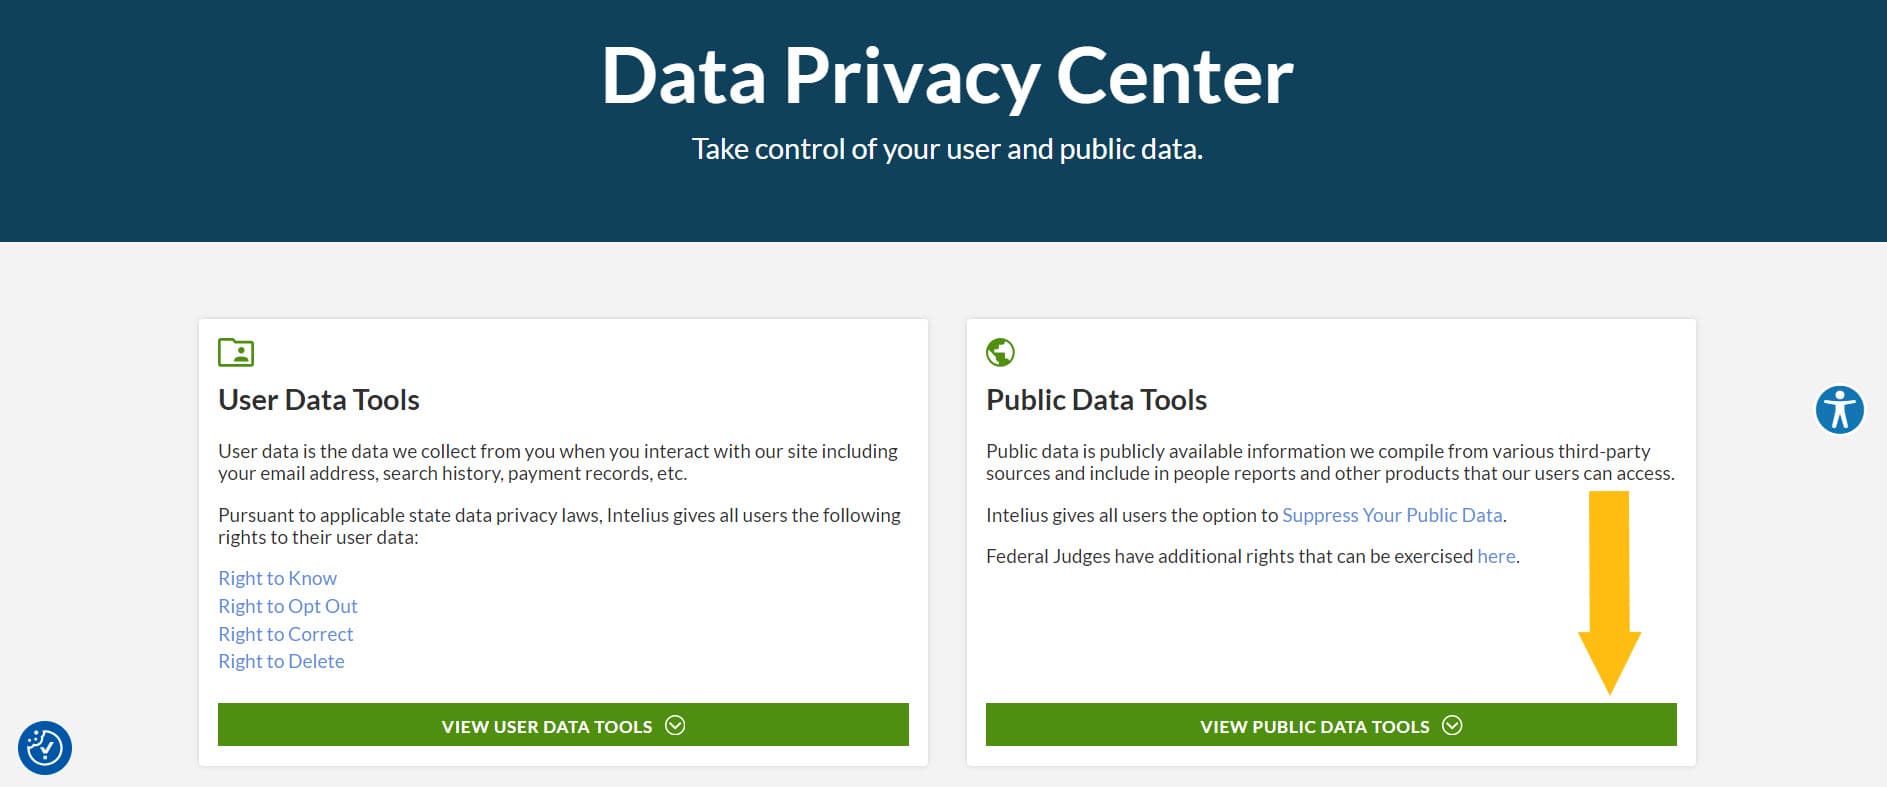The image size is (1887, 787).
Task: Open the Right to Opt Out link
Action: tap(288, 606)
